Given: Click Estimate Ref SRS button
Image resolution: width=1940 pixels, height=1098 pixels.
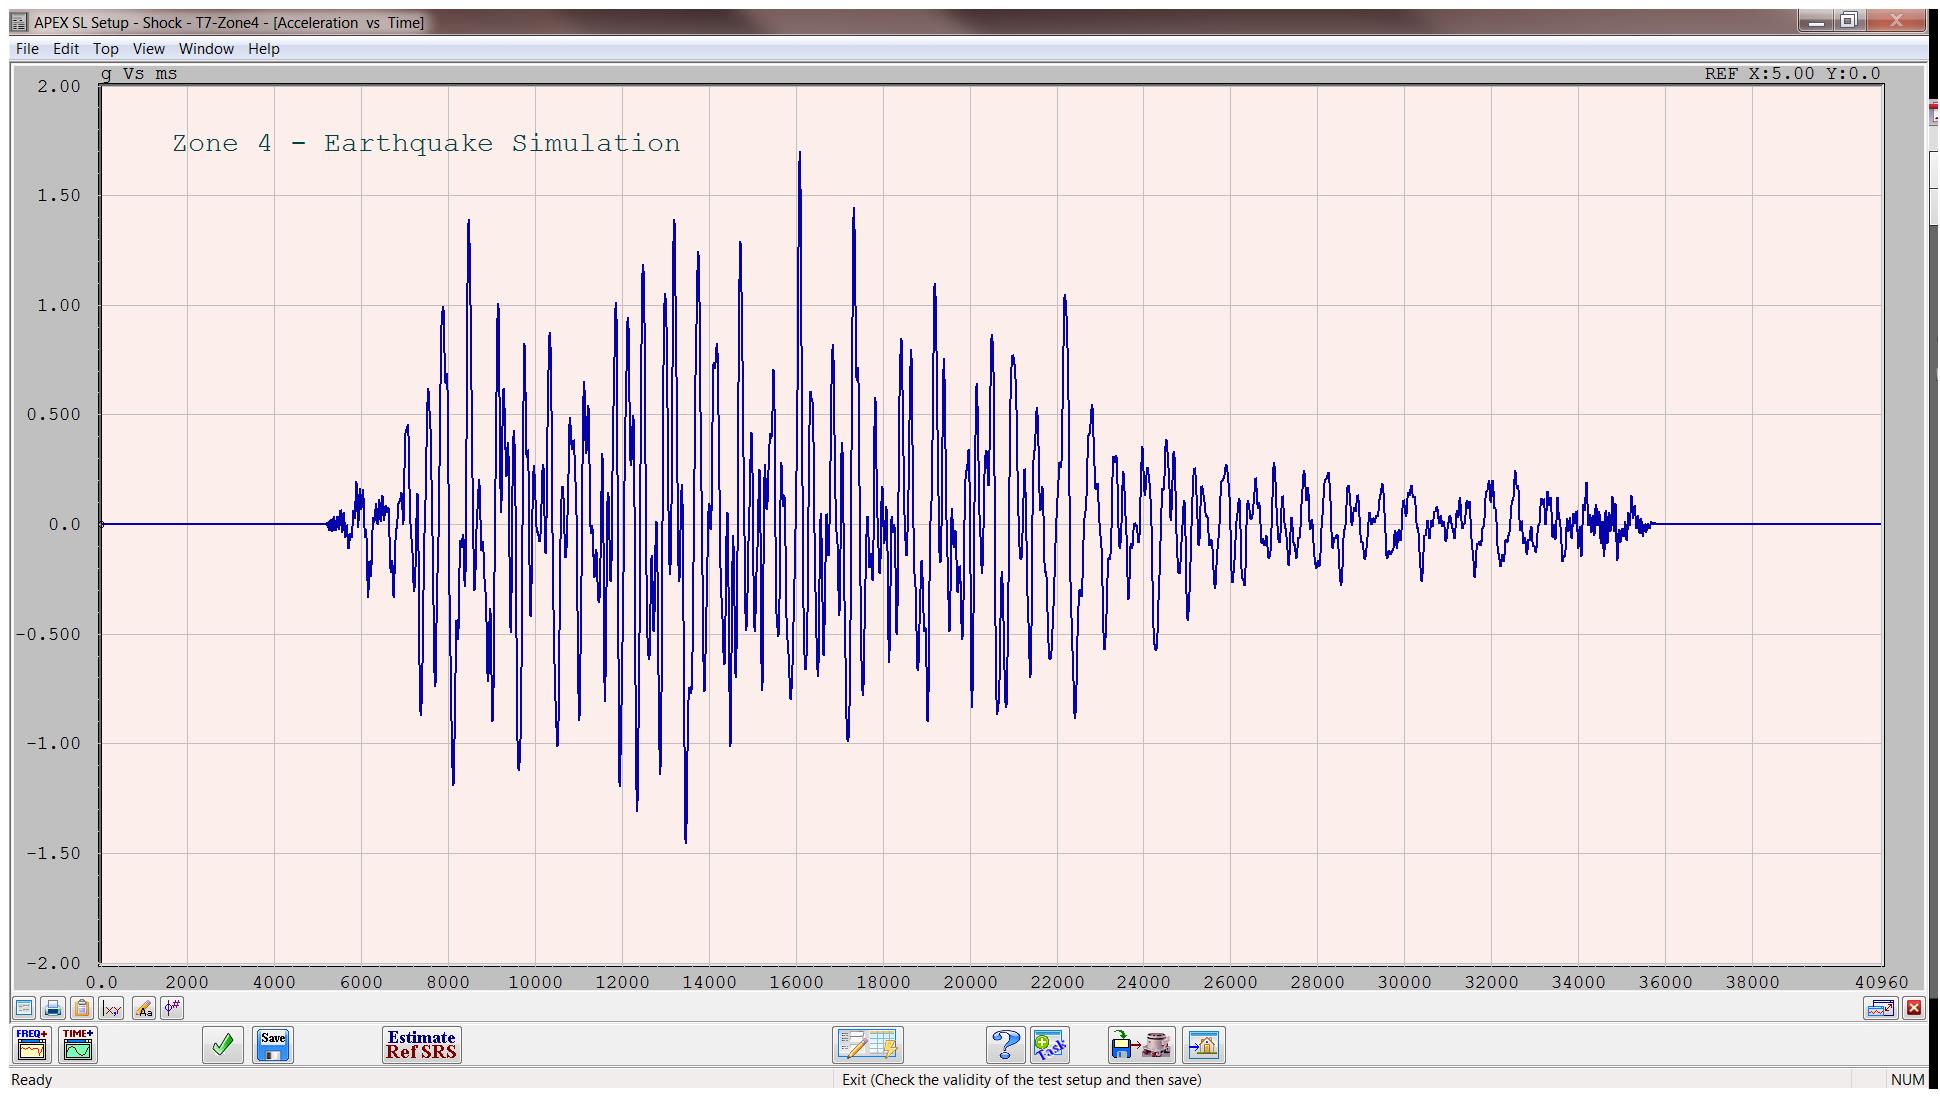Looking at the screenshot, I should tap(421, 1045).
